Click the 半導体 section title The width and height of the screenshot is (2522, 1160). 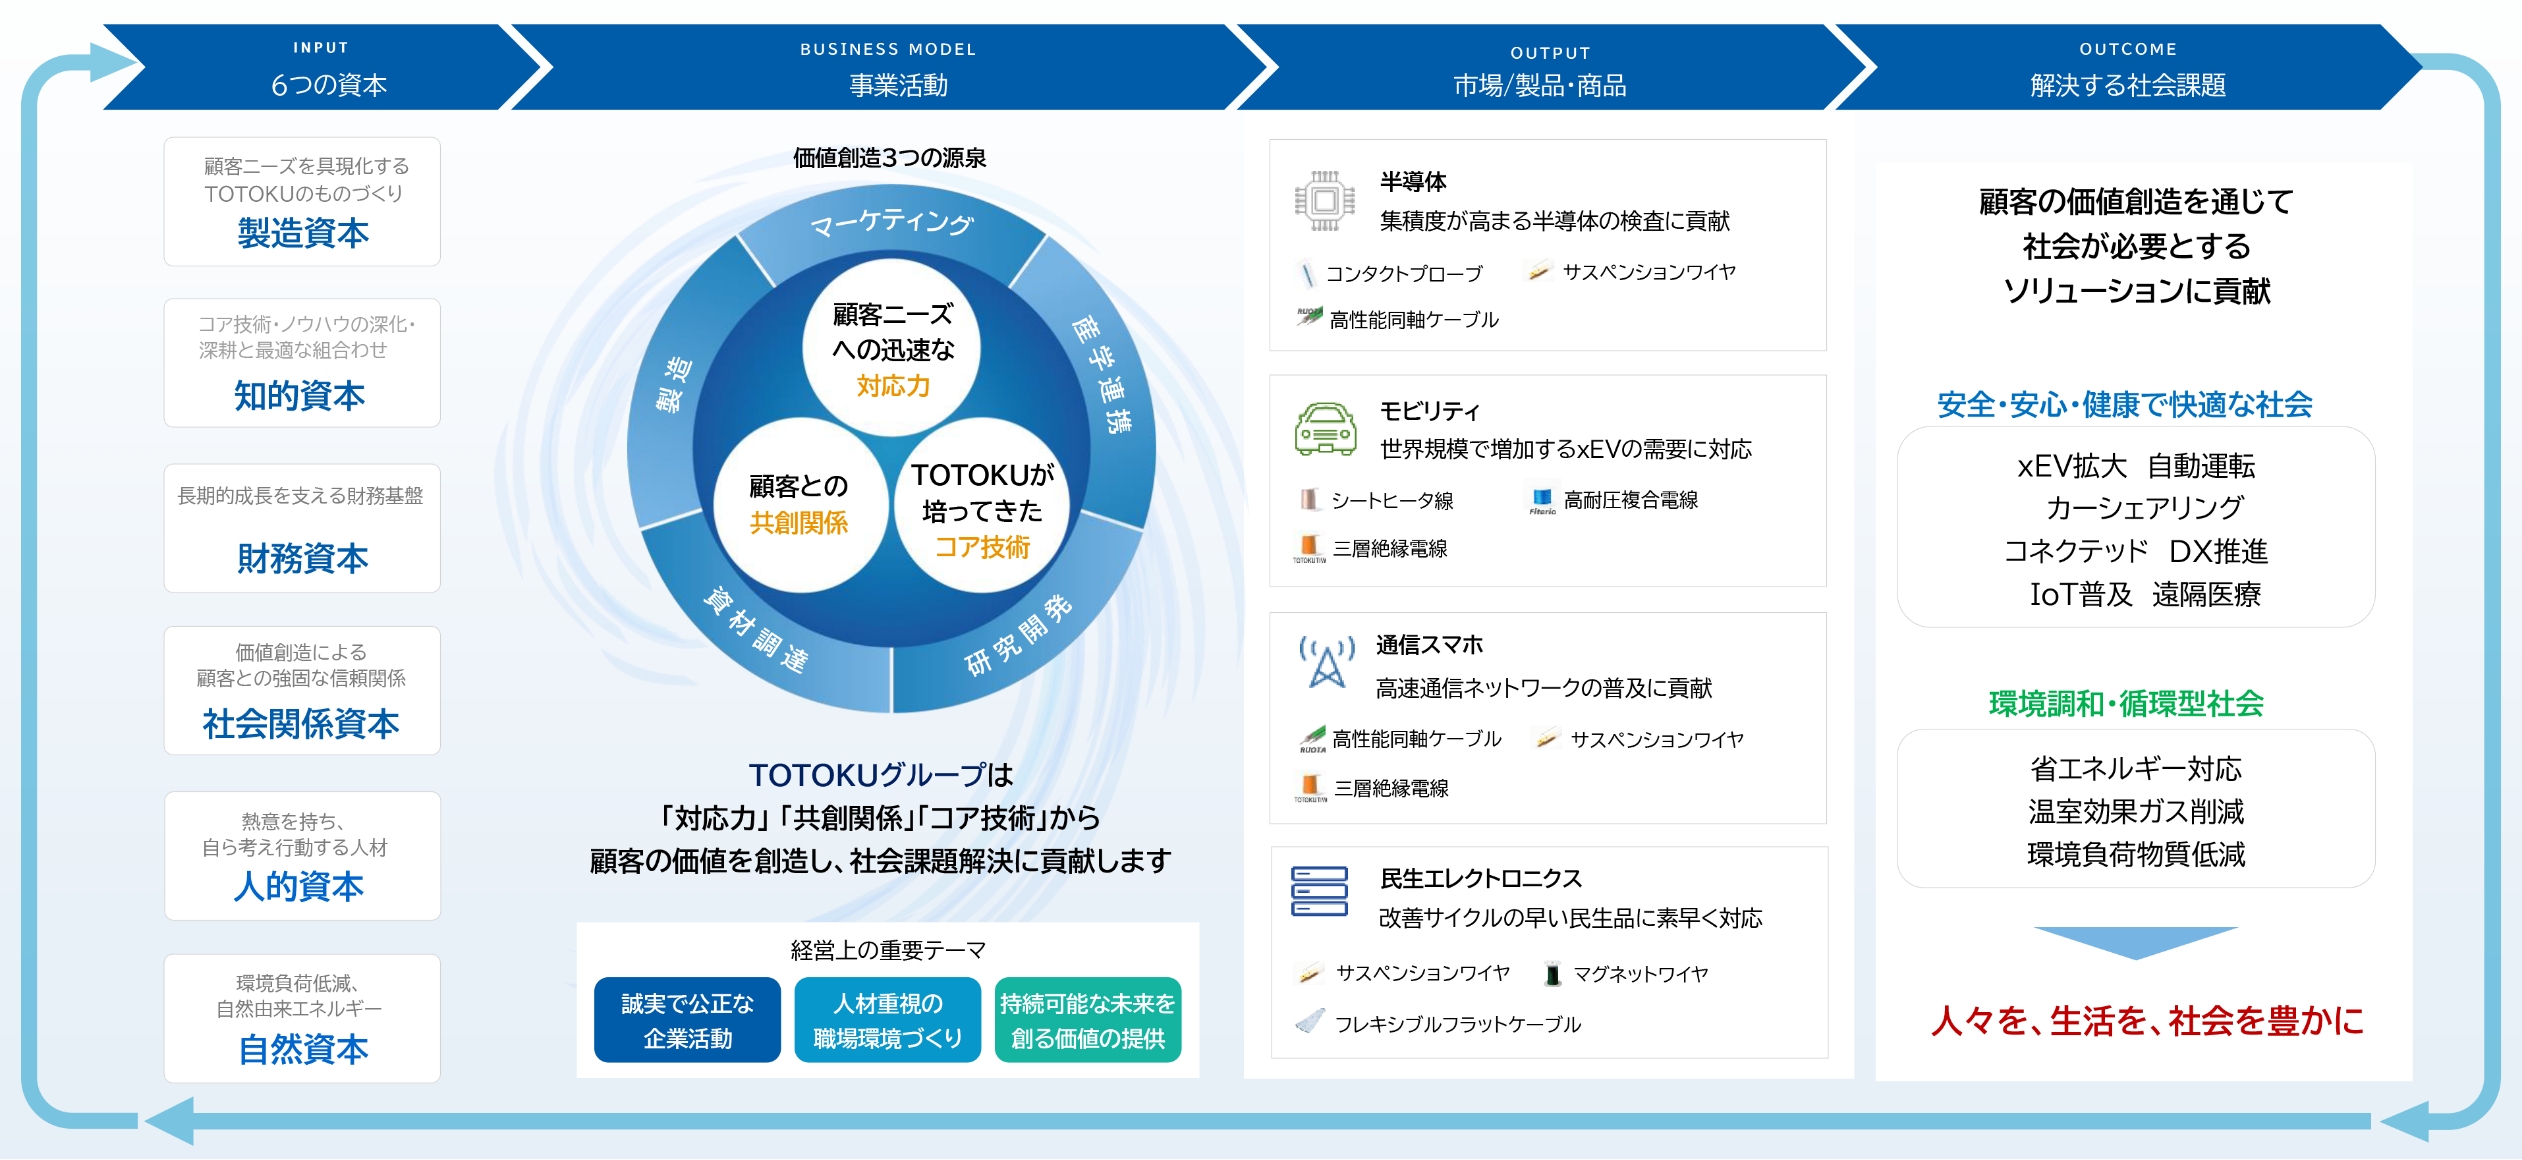[1413, 182]
